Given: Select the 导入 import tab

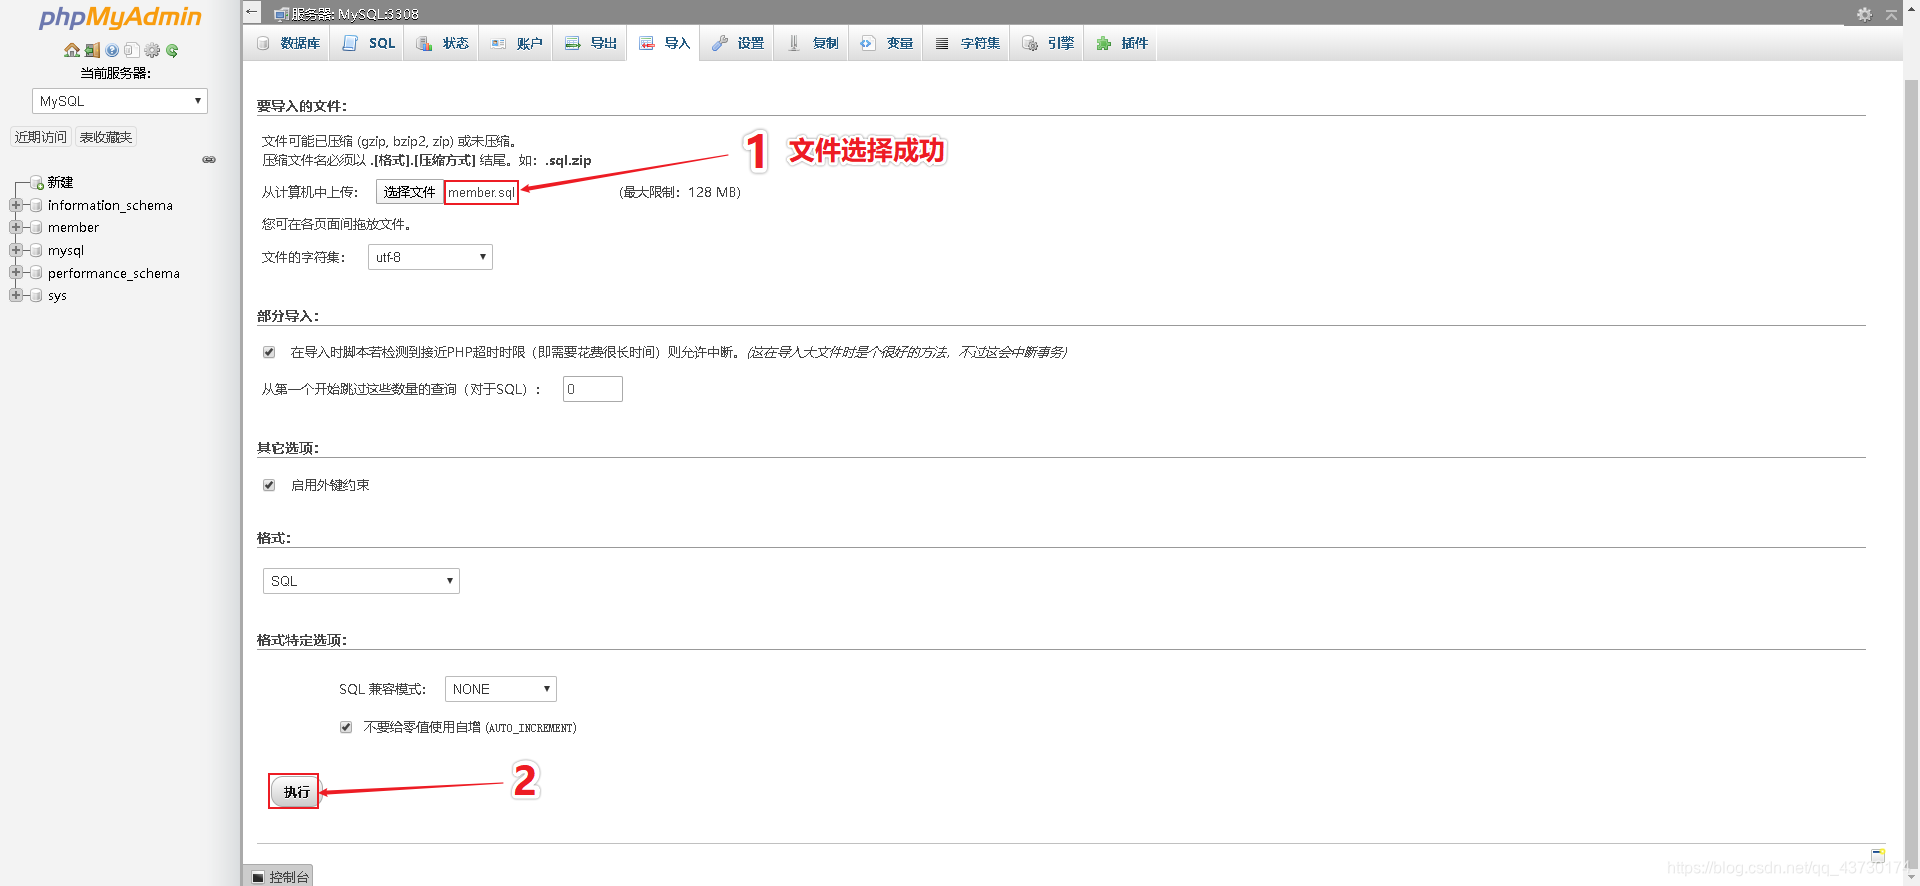Looking at the screenshot, I should [x=664, y=43].
